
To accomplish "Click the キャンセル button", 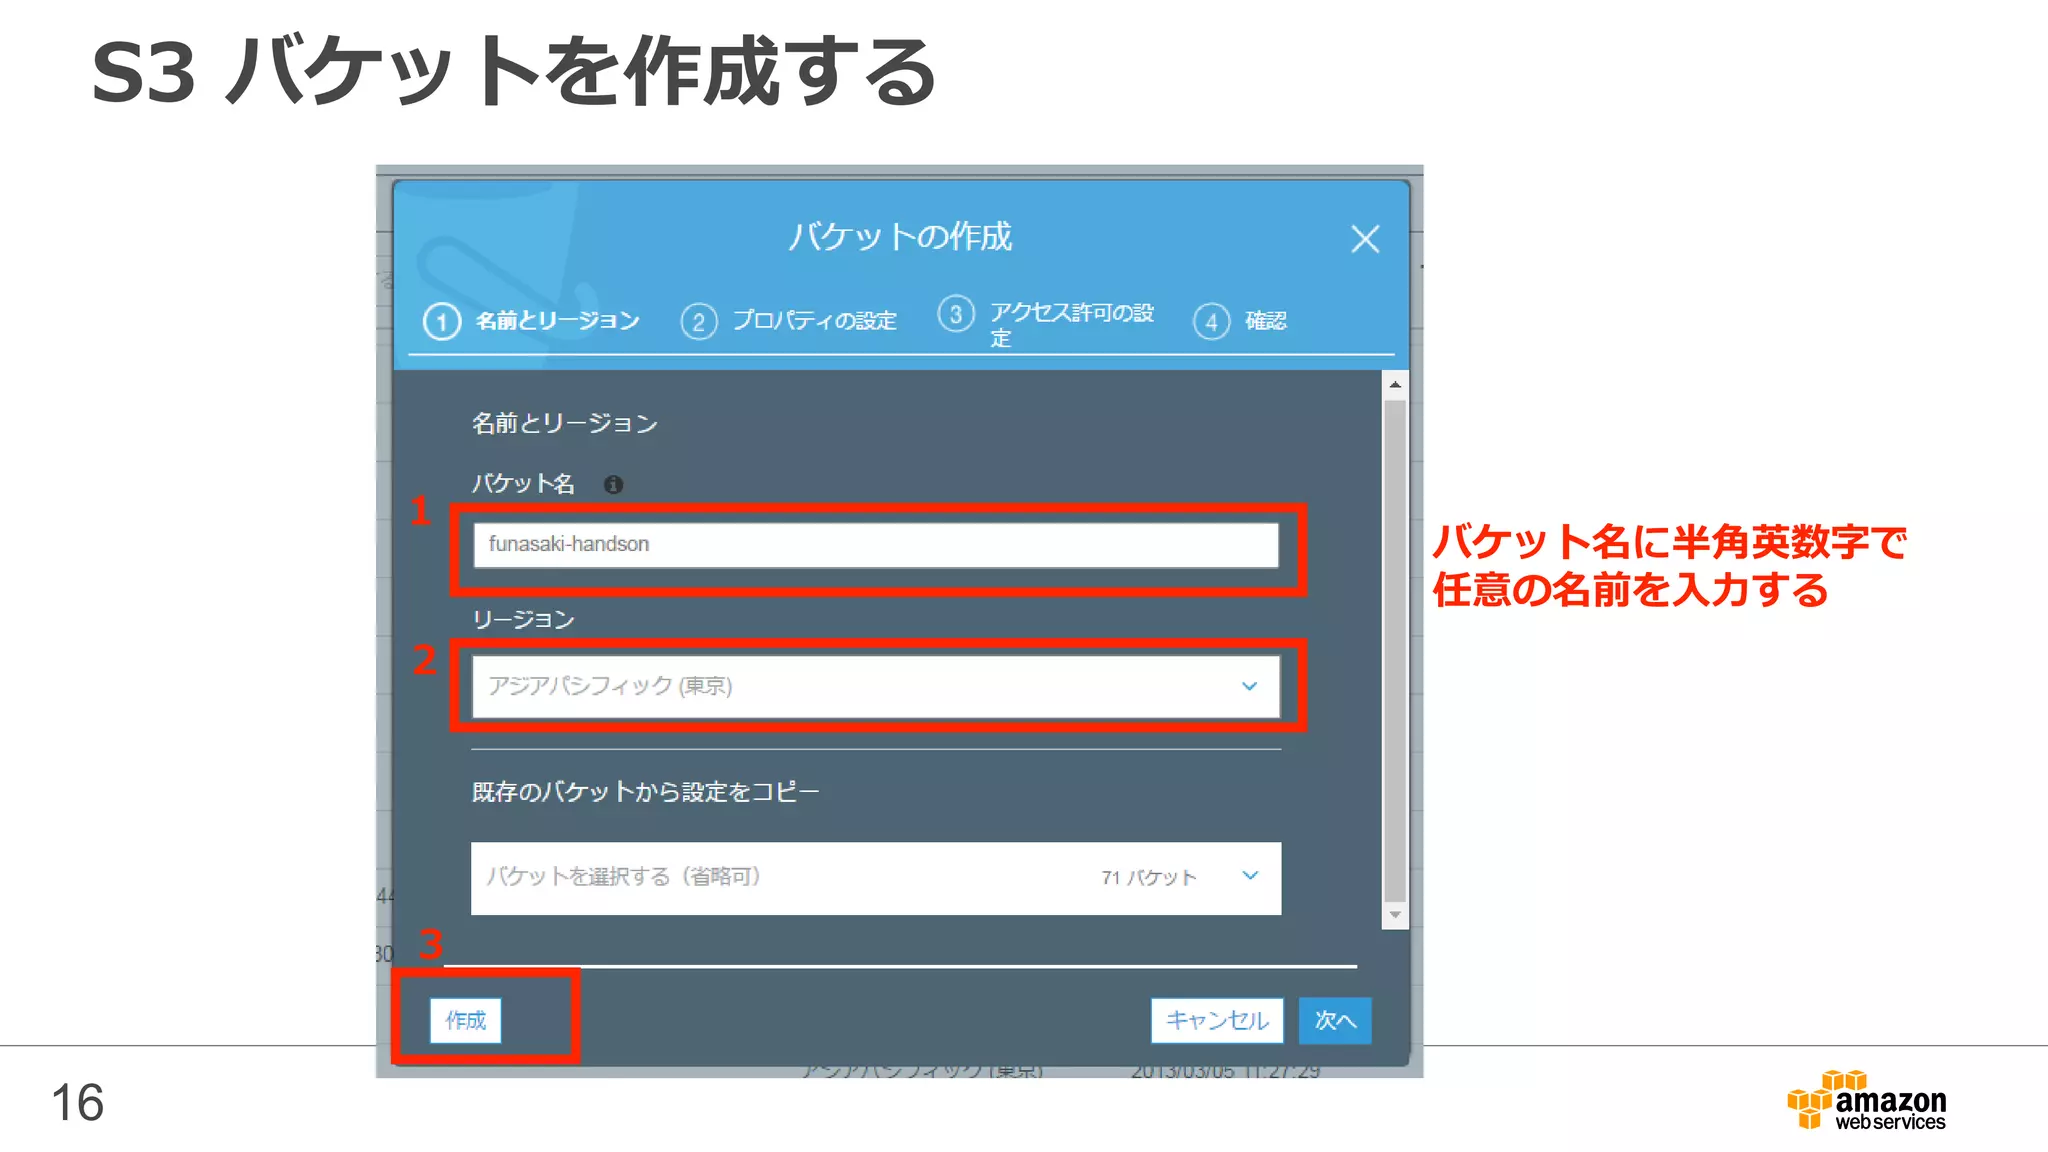I will click(x=1217, y=1020).
